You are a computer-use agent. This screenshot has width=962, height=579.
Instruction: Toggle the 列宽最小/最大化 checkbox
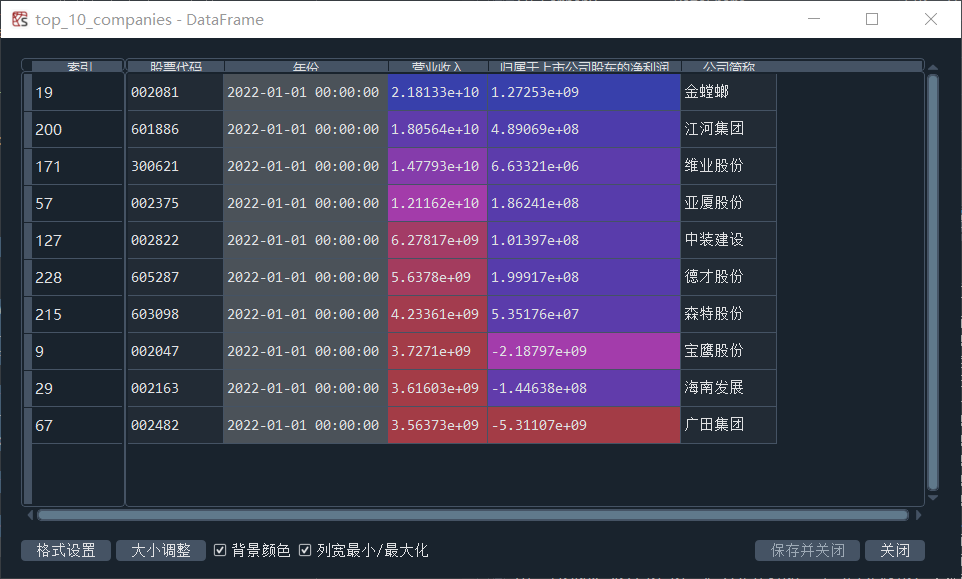305,550
